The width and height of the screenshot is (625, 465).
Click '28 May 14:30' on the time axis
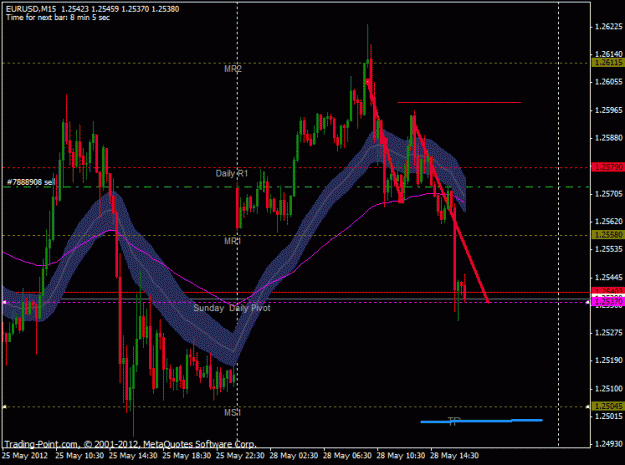(454, 455)
